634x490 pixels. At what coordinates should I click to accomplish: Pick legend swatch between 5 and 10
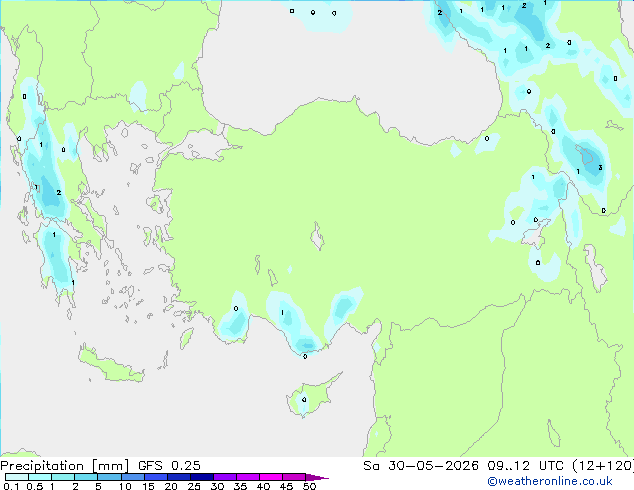click(x=109, y=477)
